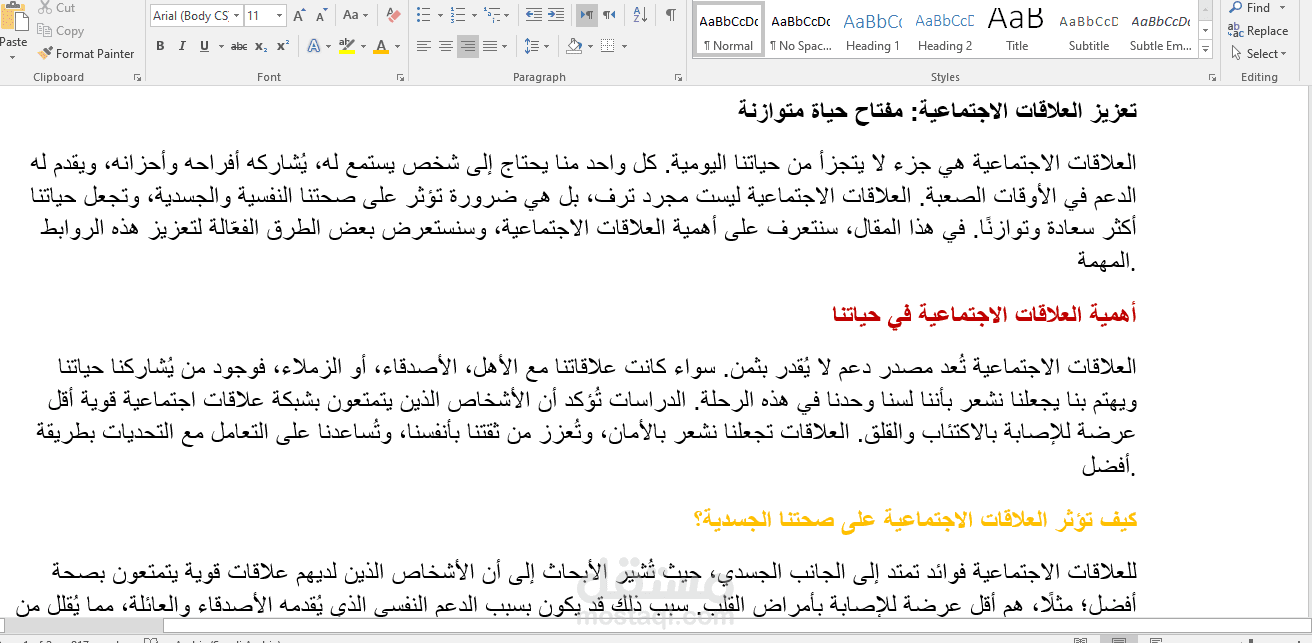1312x643 pixels.
Task: Open font color dropdown arrow
Action: point(396,46)
